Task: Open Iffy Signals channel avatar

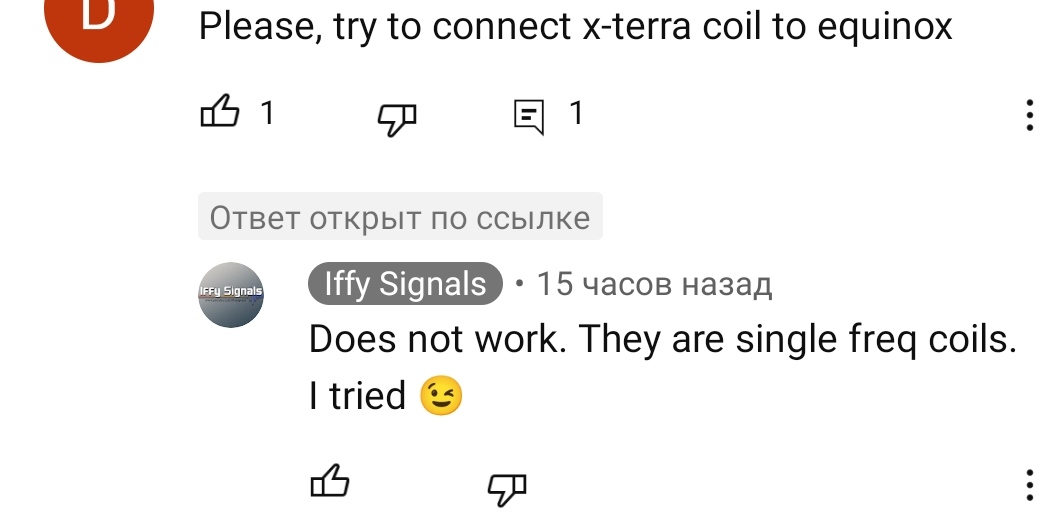Action: [x=231, y=295]
